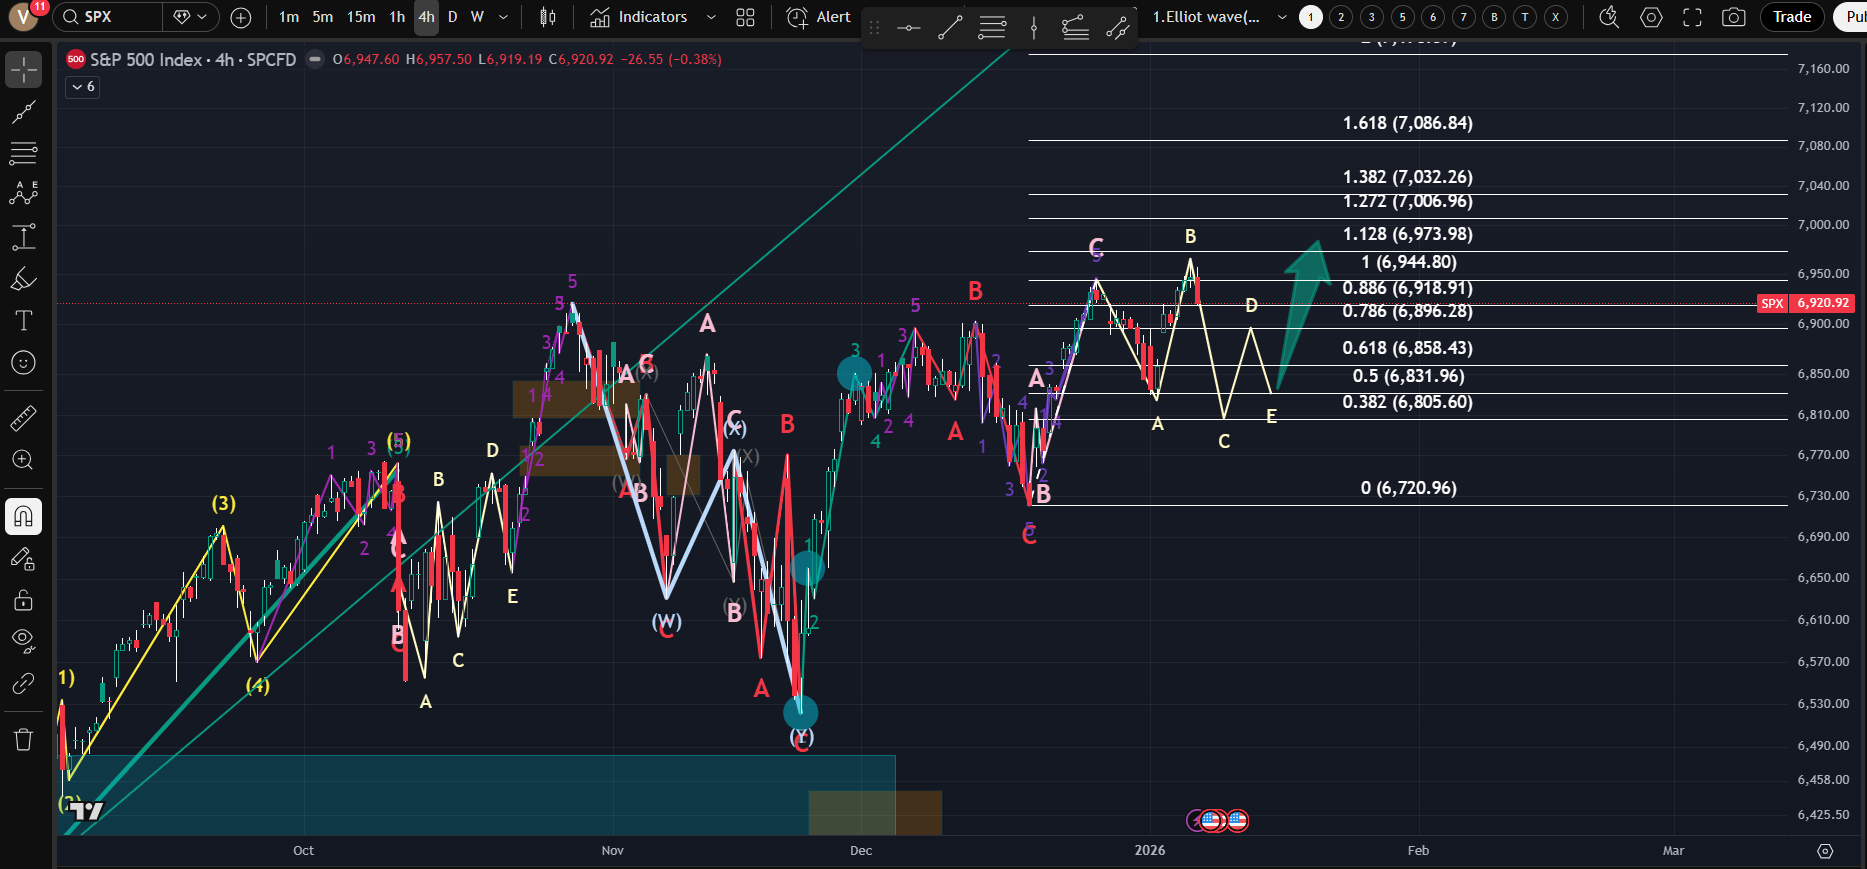This screenshot has width=1867, height=869.
Task: Open the emoji and stickers tool
Action: tap(23, 363)
